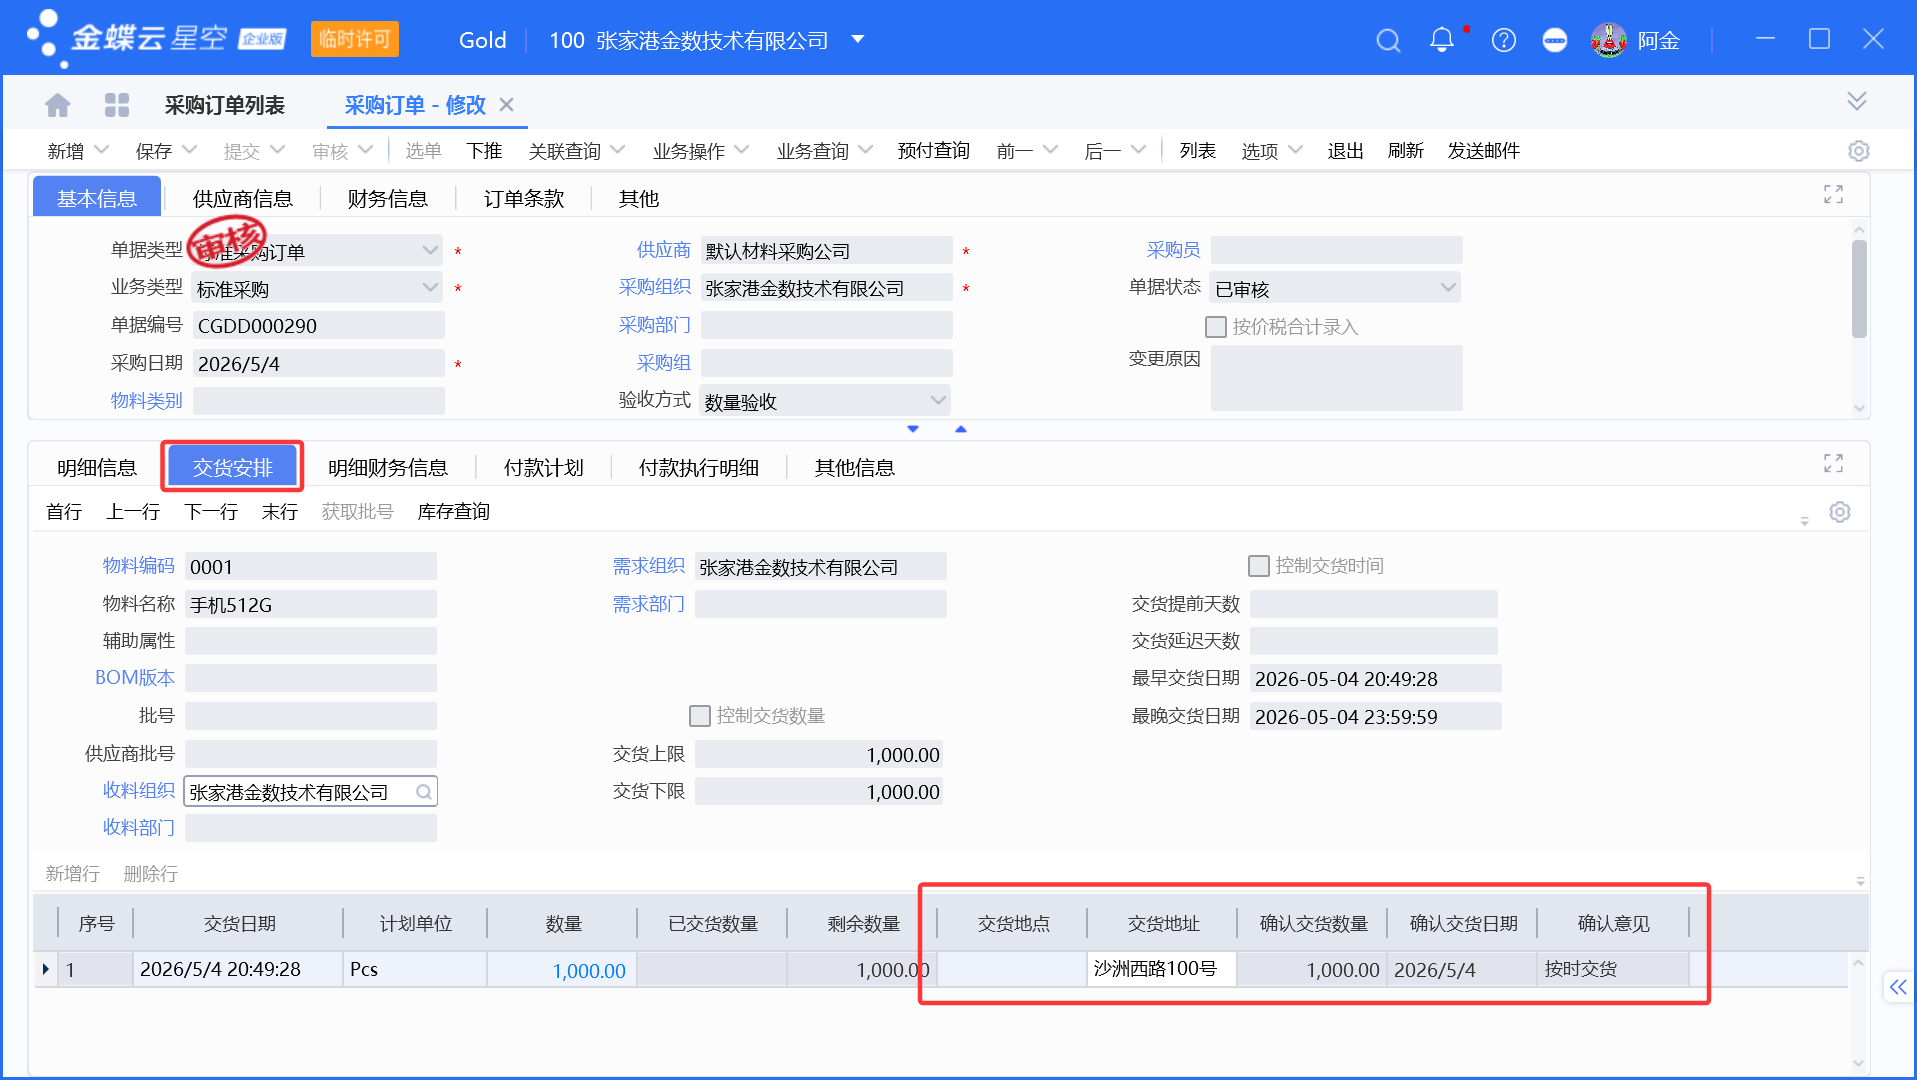Image resolution: width=1917 pixels, height=1080 pixels.
Task: Expand header with down triangle
Action: tap(912, 429)
